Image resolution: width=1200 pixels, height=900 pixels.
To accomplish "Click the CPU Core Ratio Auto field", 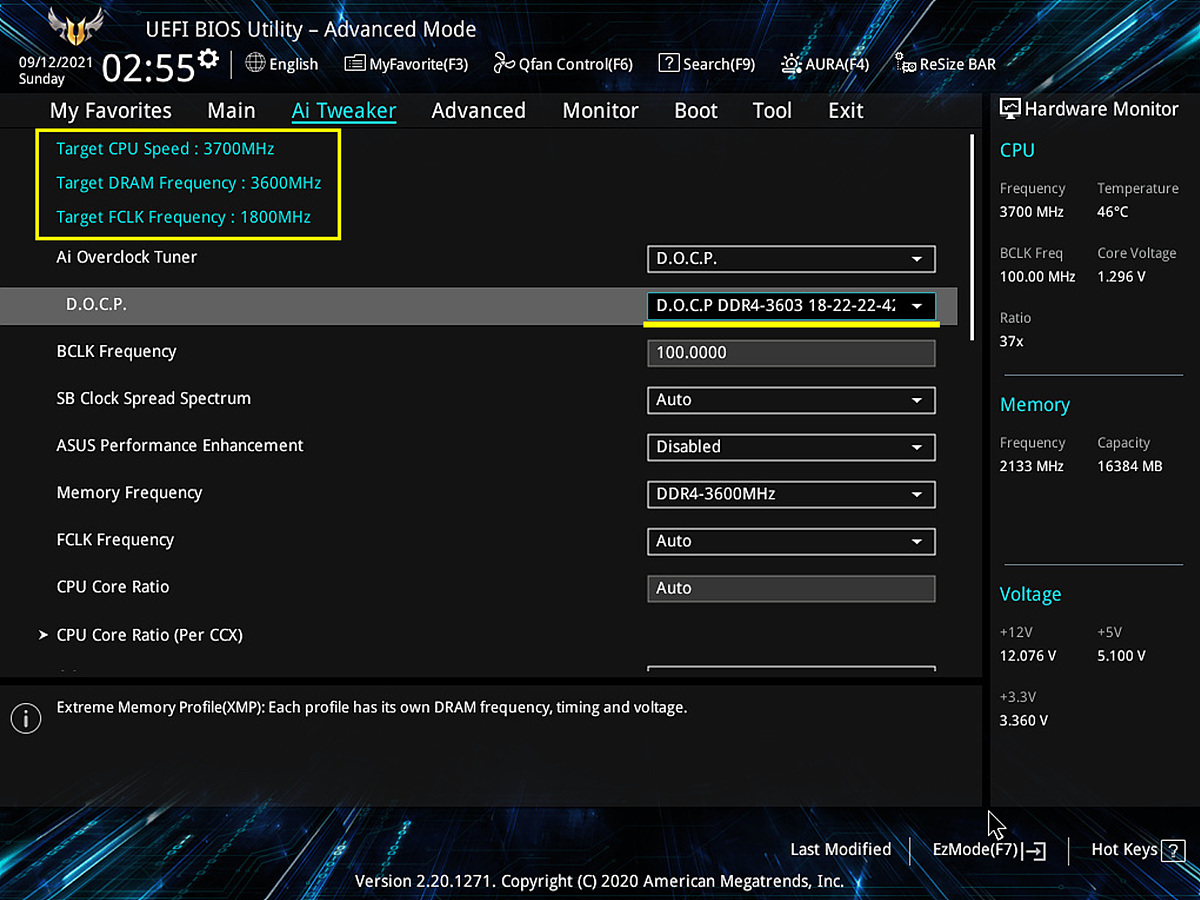I will [791, 588].
